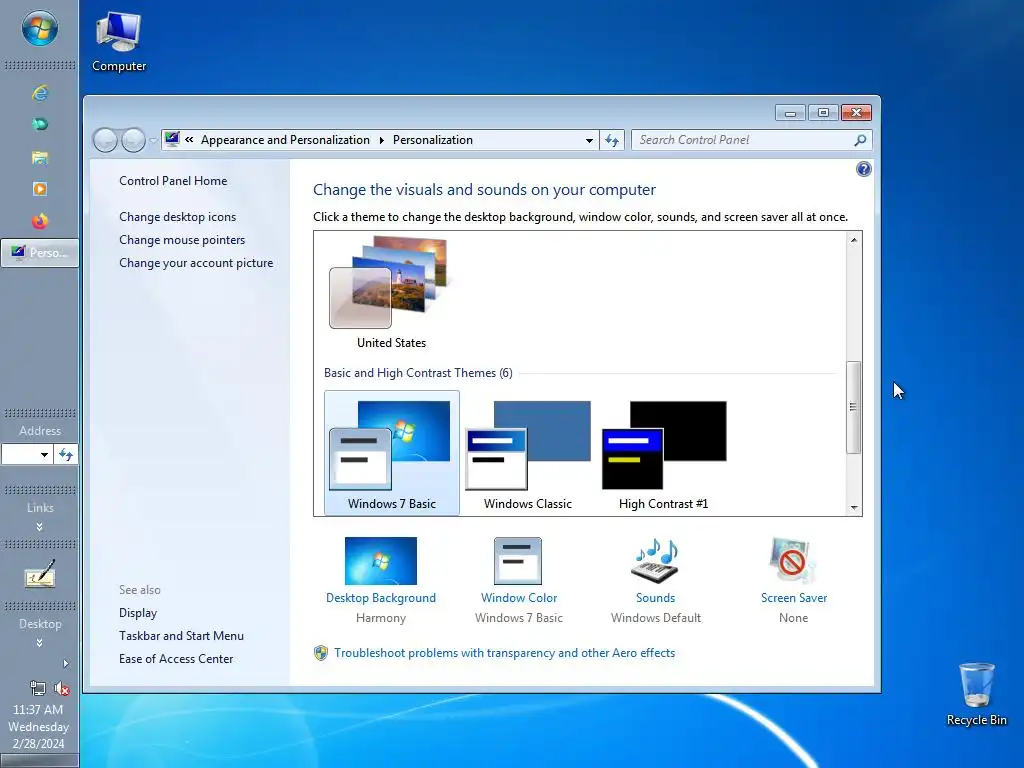Expand the Desktop toolbar chevron
The image size is (1024, 768).
[x=39, y=643]
